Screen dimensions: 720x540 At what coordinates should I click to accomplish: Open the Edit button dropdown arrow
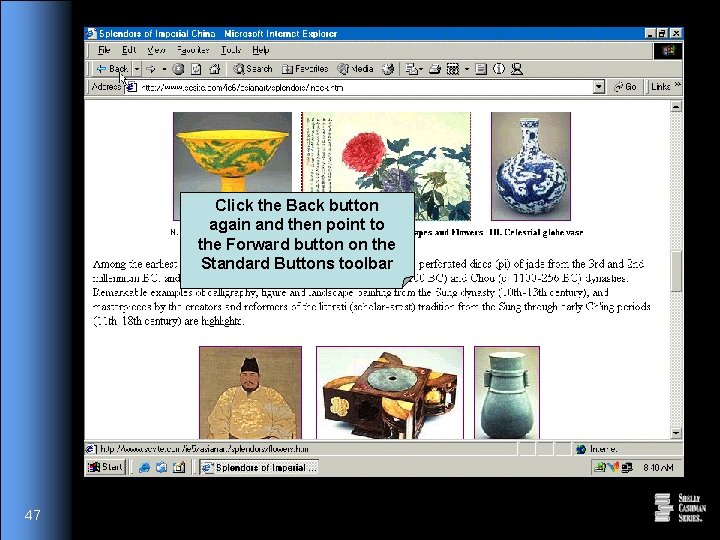click(467, 69)
